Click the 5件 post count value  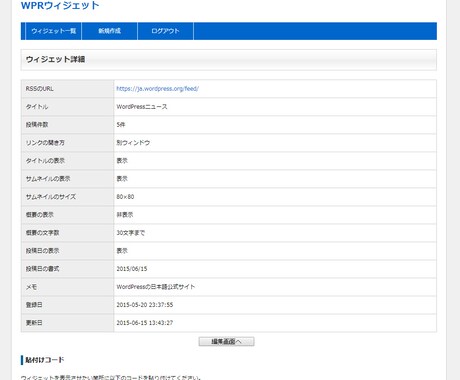coord(121,125)
